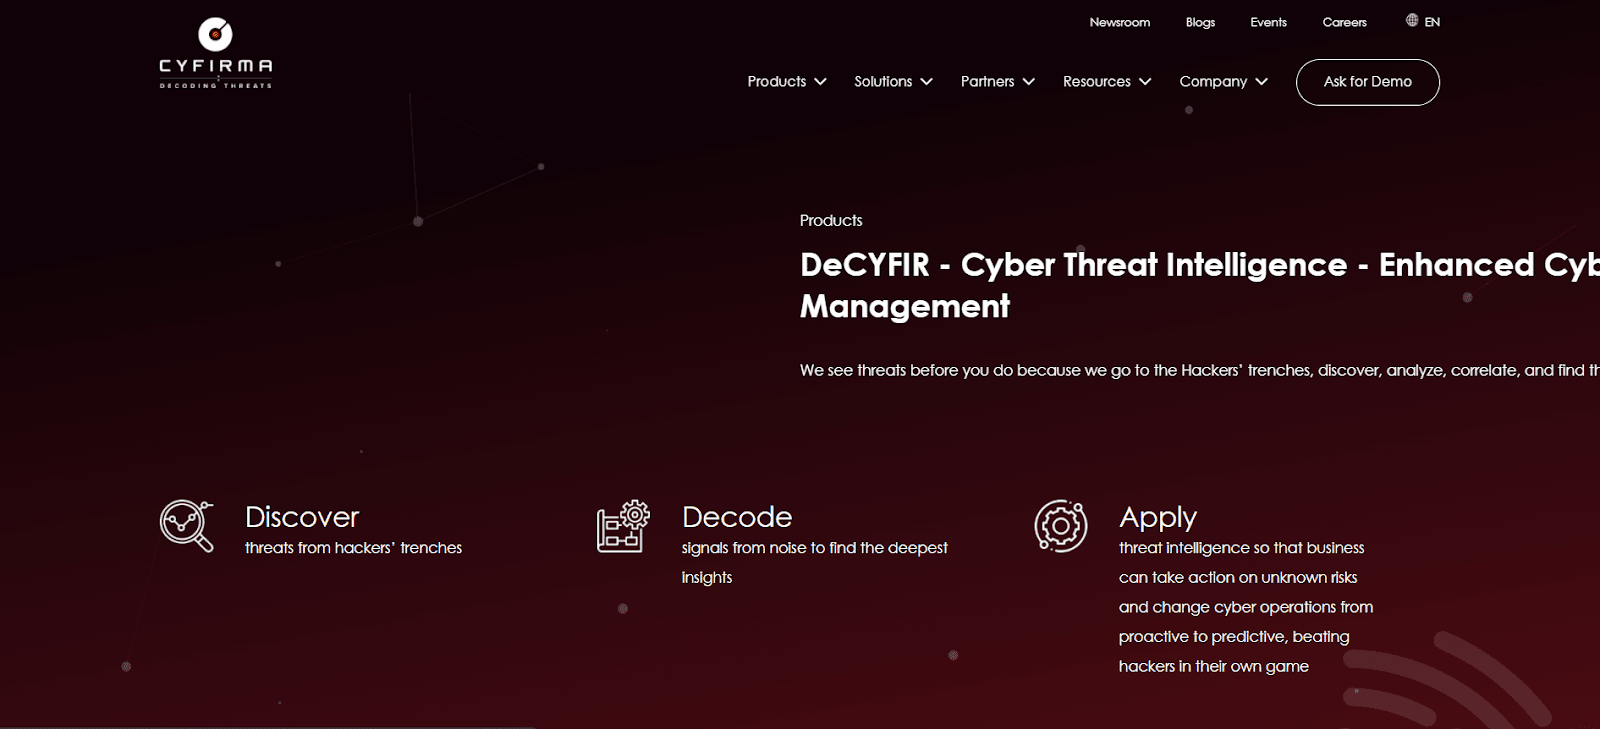Click the globe language icon
1600x729 pixels.
click(1412, 20)
